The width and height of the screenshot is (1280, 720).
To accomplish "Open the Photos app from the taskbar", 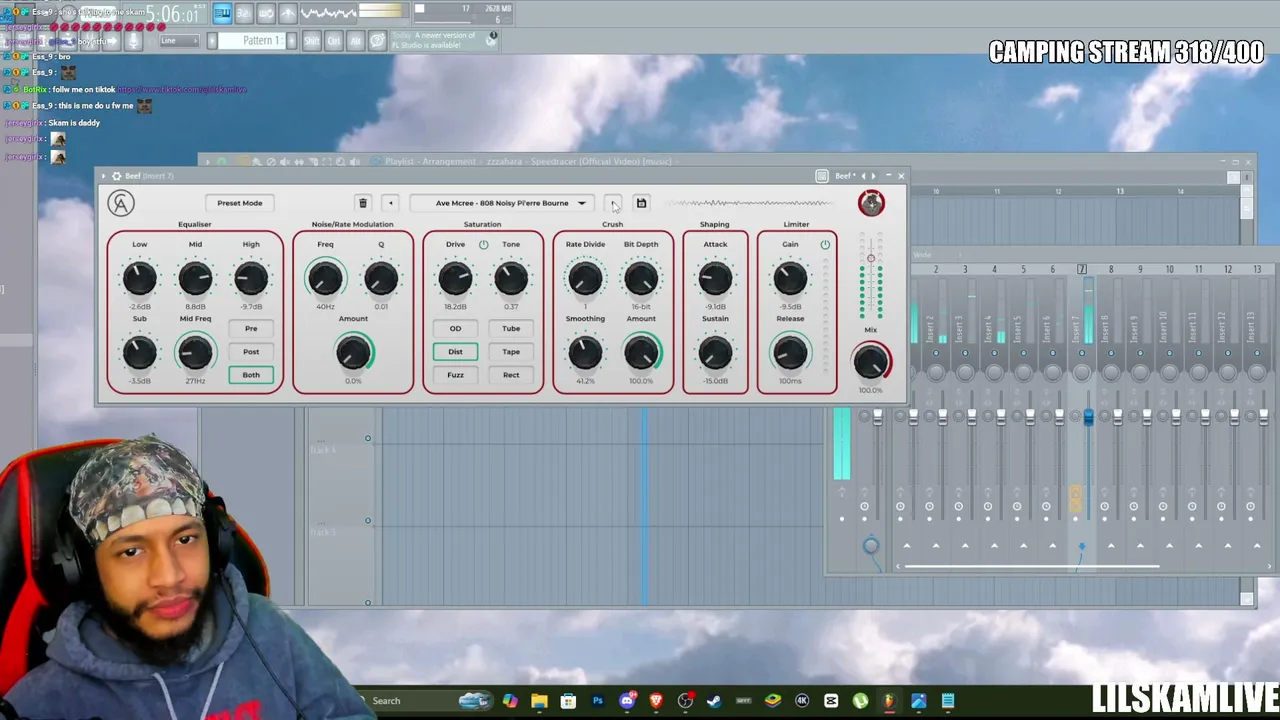I will pyautogui.click(x=918, y=701).
